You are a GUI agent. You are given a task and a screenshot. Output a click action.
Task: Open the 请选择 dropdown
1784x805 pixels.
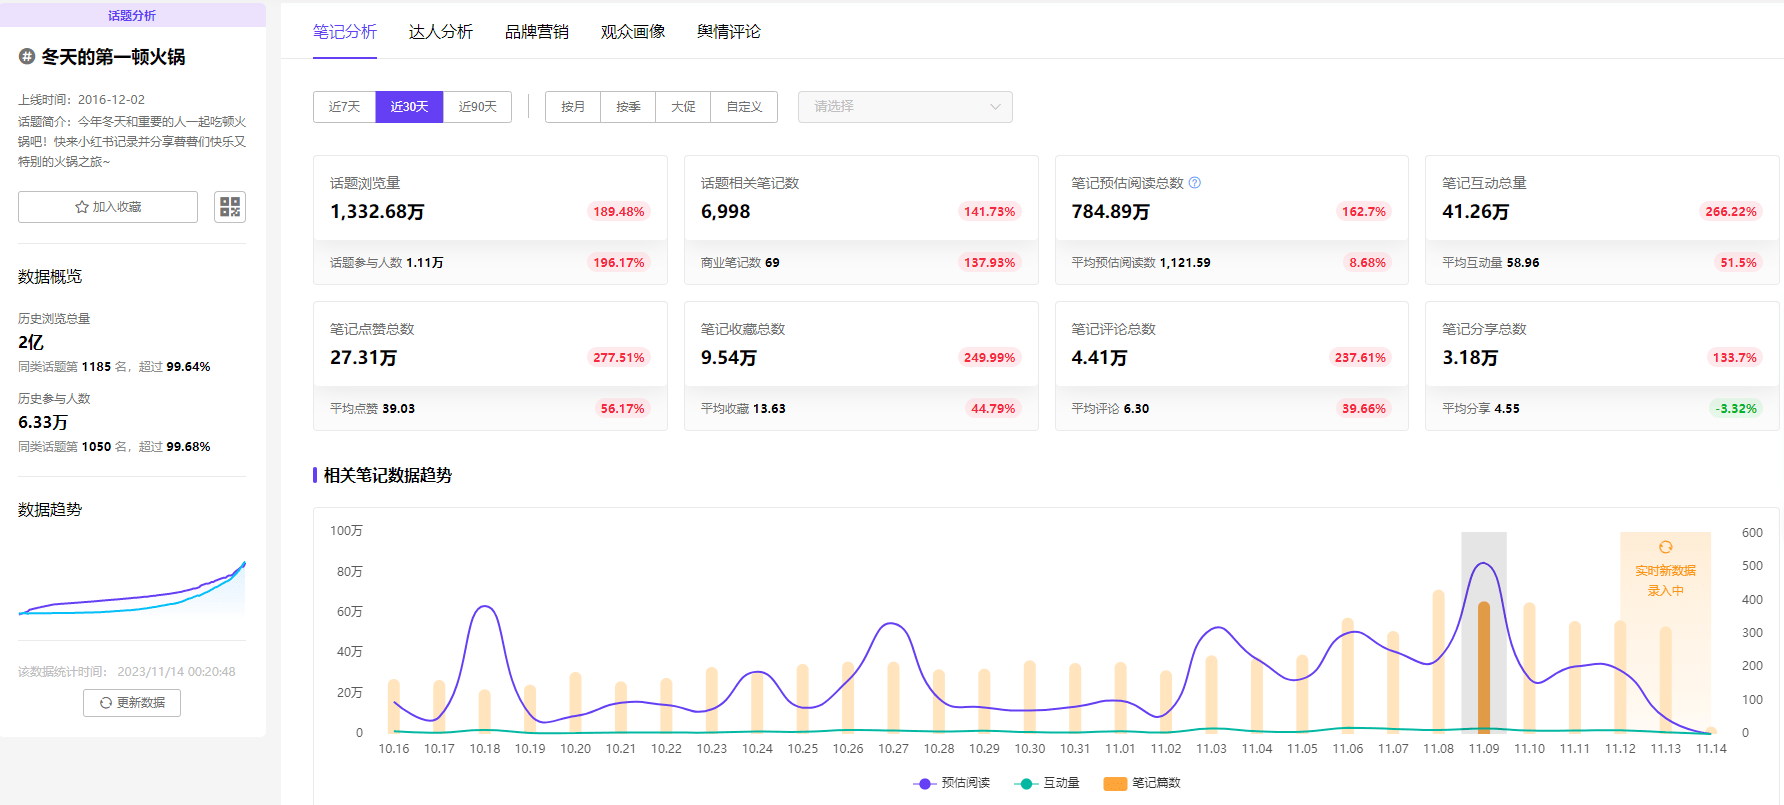click(905, 107)
